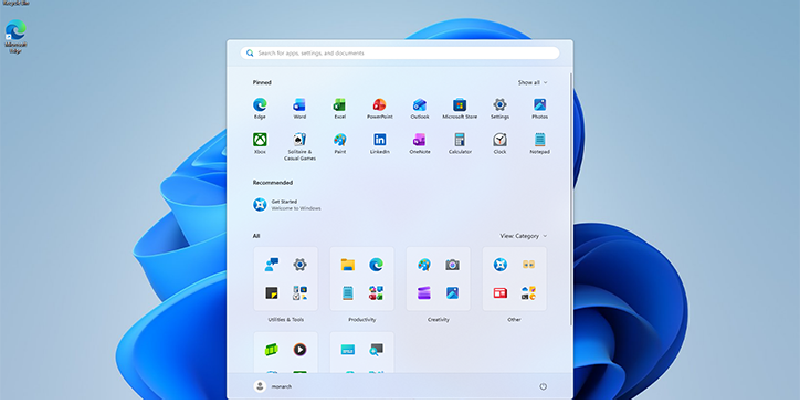
Task: Open the red News icon in Other group
Action: click(500, 293)
